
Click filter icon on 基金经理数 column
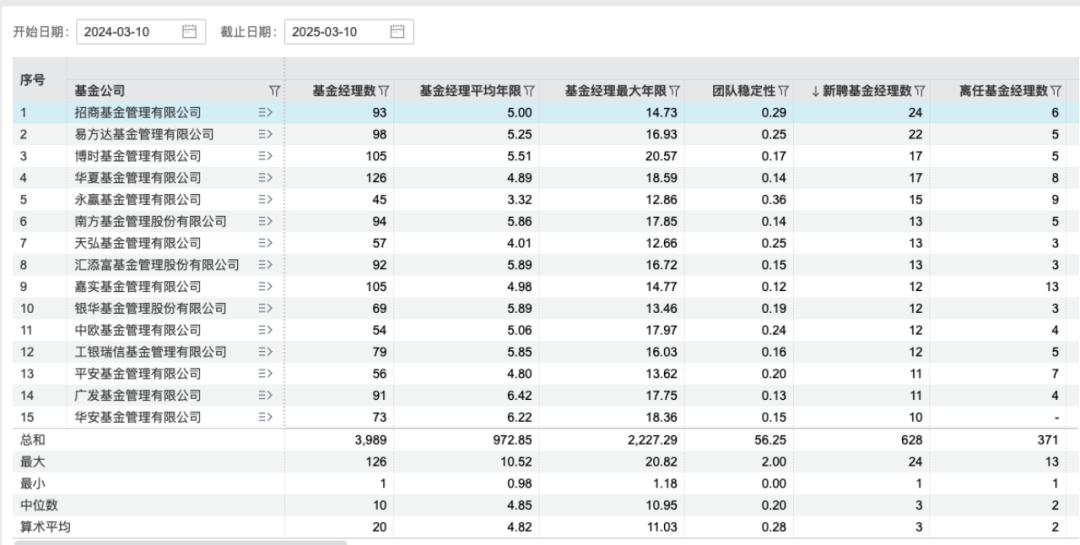pyautogui.click(x=384, y=91)
